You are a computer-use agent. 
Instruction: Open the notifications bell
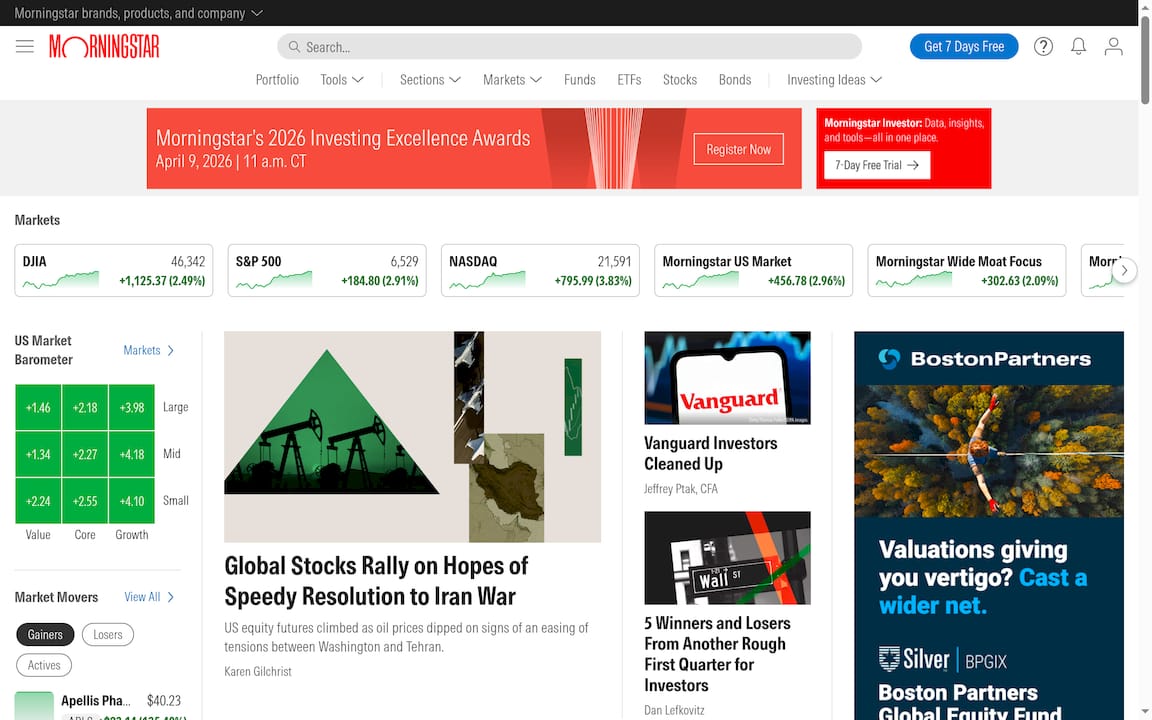click(1078, 47)
